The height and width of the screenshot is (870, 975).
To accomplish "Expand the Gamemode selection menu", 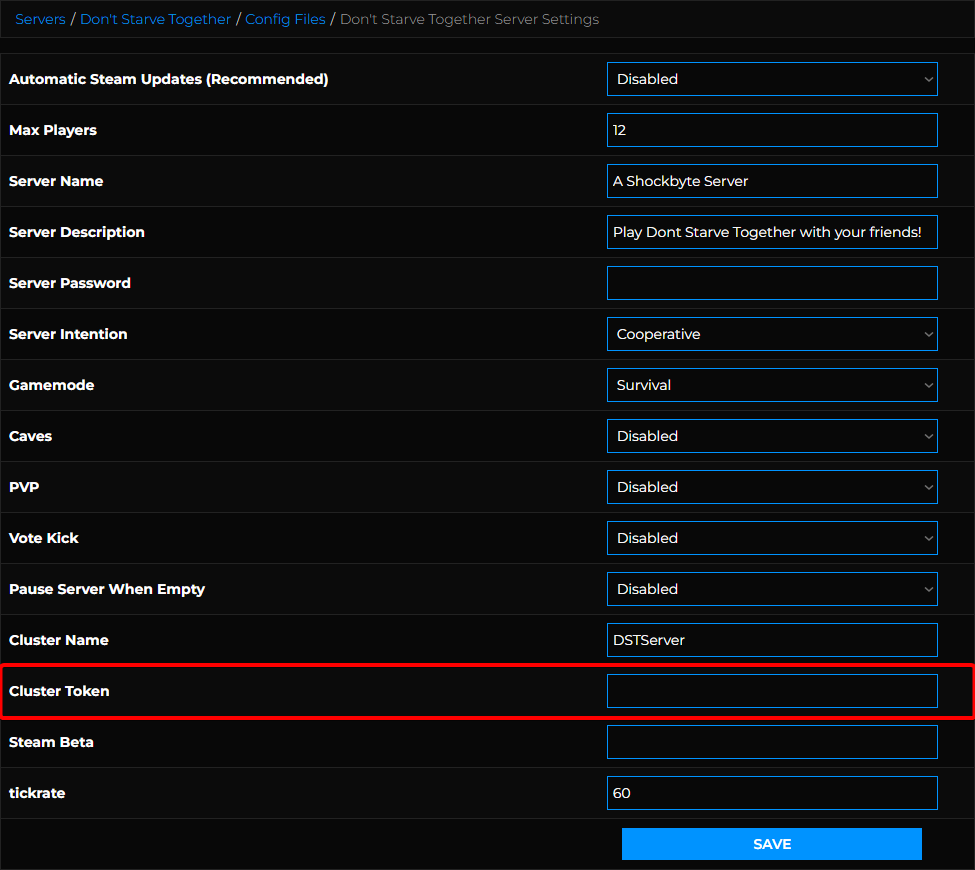I will (771, 385).
